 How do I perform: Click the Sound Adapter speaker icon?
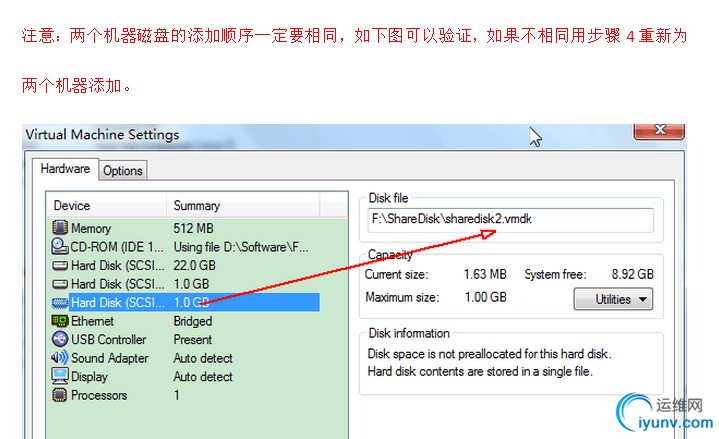point(60,357)
